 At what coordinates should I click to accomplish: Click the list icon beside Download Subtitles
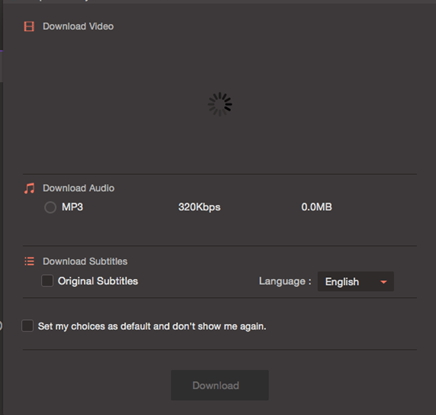point(29,261)
